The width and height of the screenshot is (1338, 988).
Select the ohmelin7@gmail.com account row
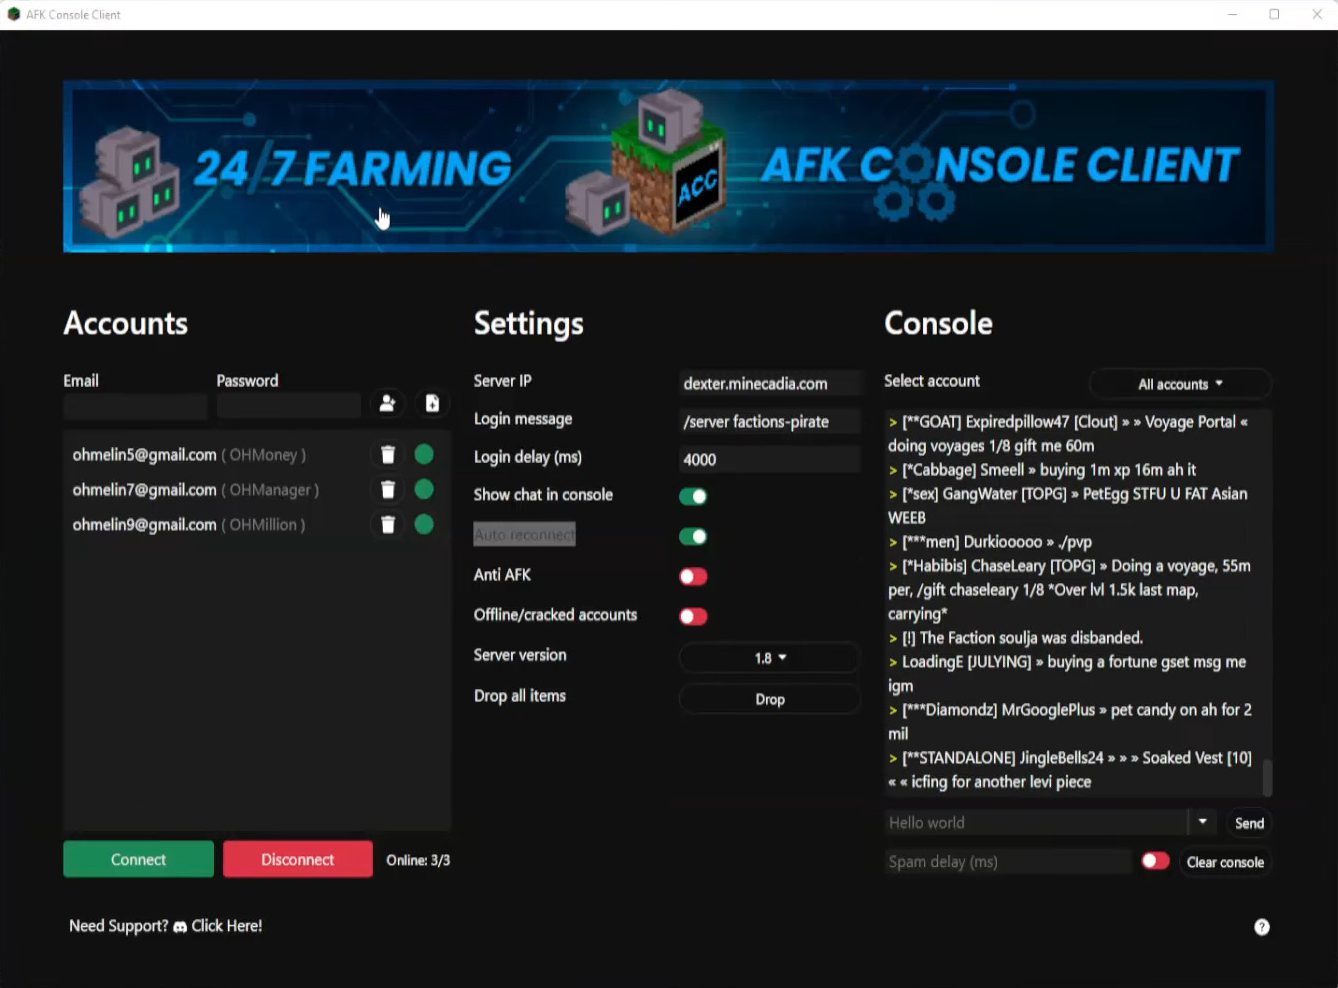(257, 490)
